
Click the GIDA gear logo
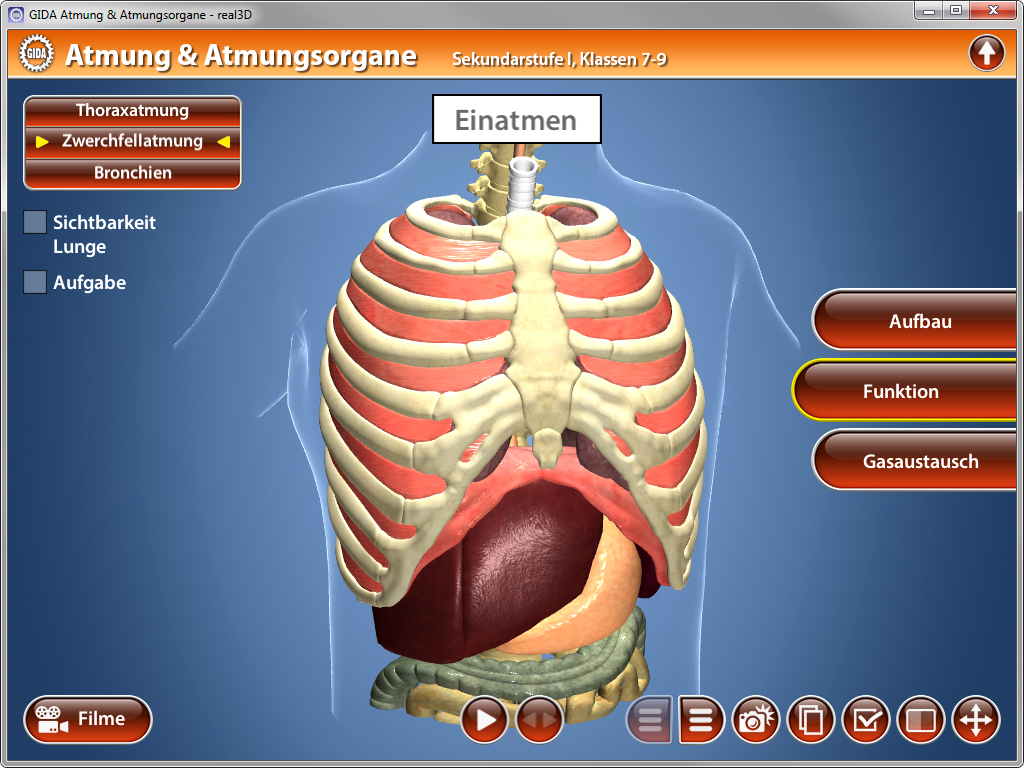[x=36, y=55]
